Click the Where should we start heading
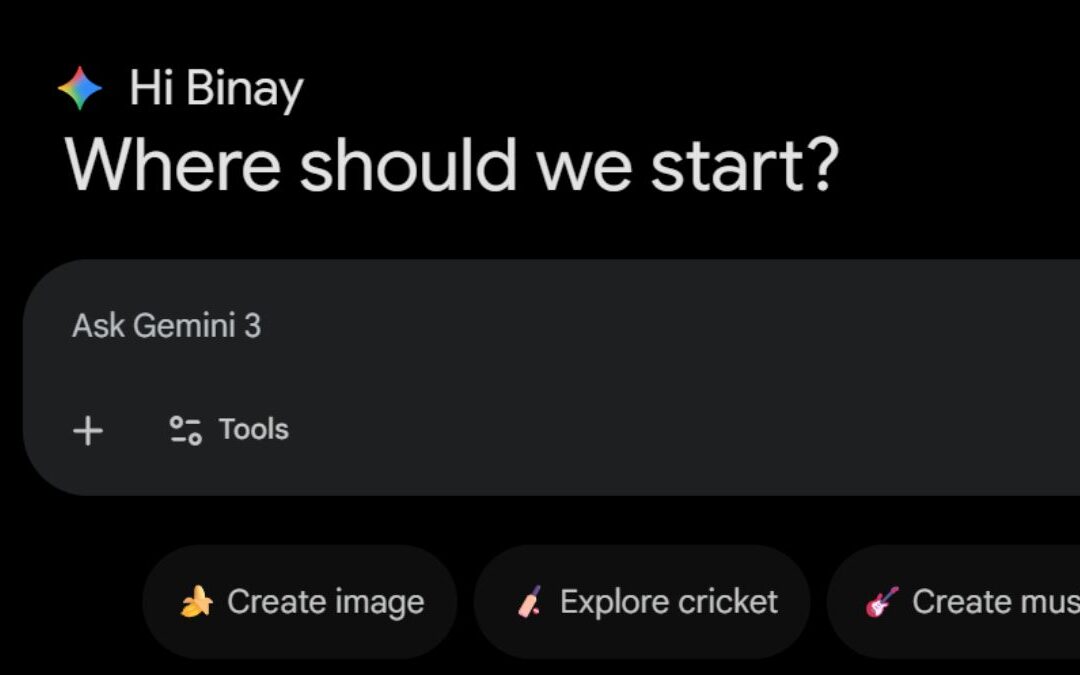Screen dimensions: 1080x675 (x=452, y=163)
